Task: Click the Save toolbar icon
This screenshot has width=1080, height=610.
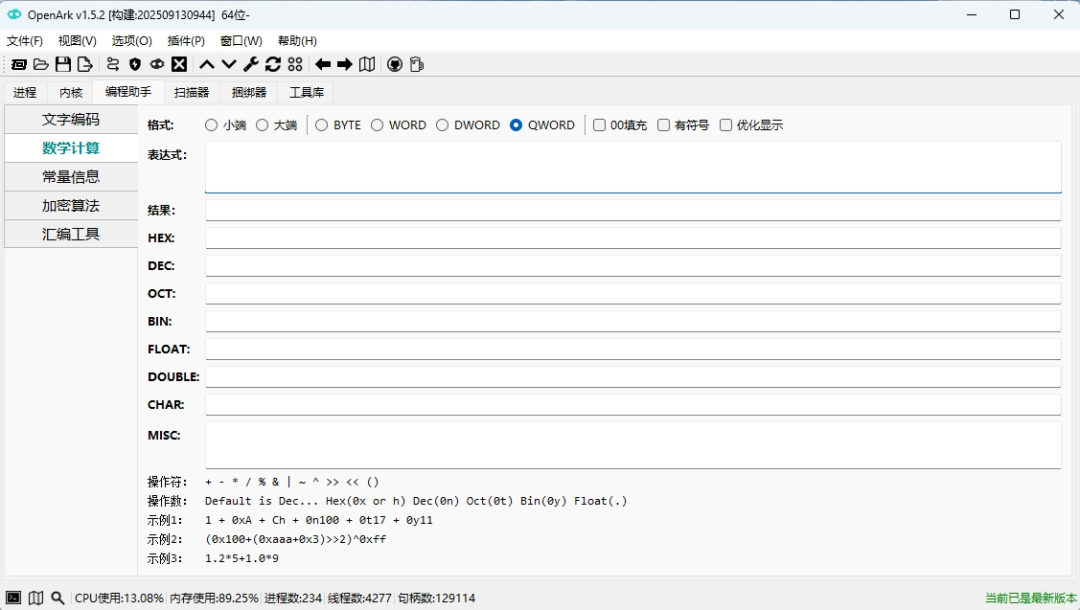Action: [x=63, y=63]
